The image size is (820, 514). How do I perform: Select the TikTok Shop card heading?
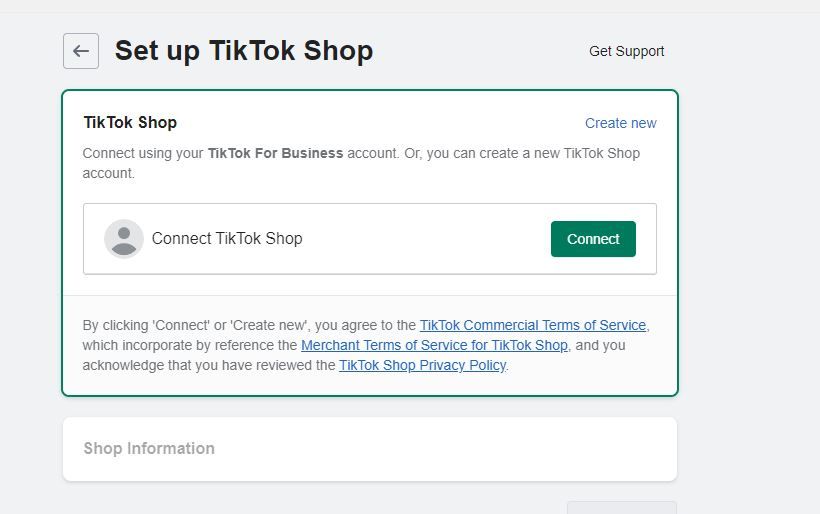click(130, 122)
